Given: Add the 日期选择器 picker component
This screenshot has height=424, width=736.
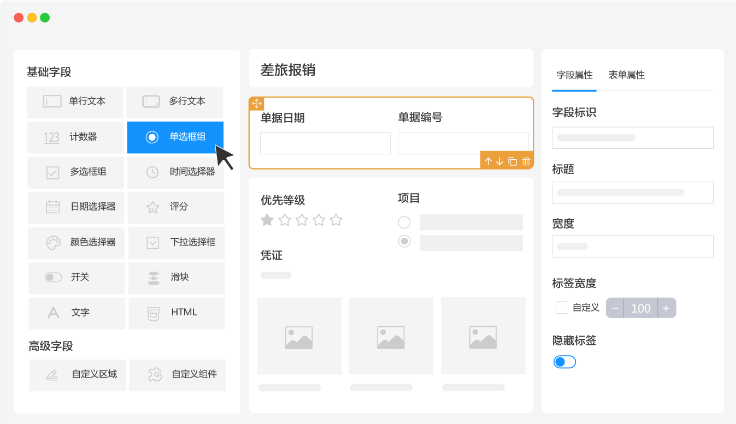Looking at the screenshot, I should 76,207.
